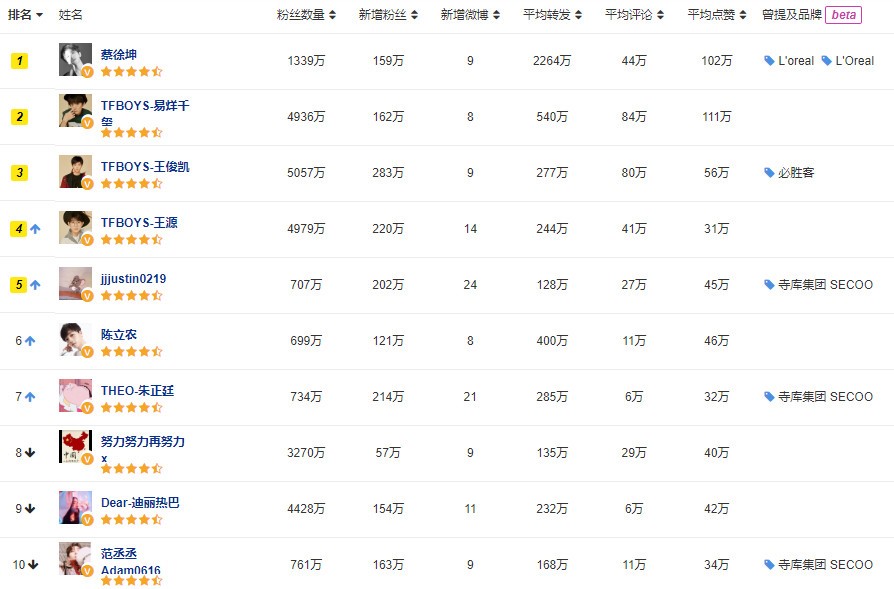Screen dimensions: 894x589
Task: Click the blue up arrow beside rank 4
Action: coord(35,229)
